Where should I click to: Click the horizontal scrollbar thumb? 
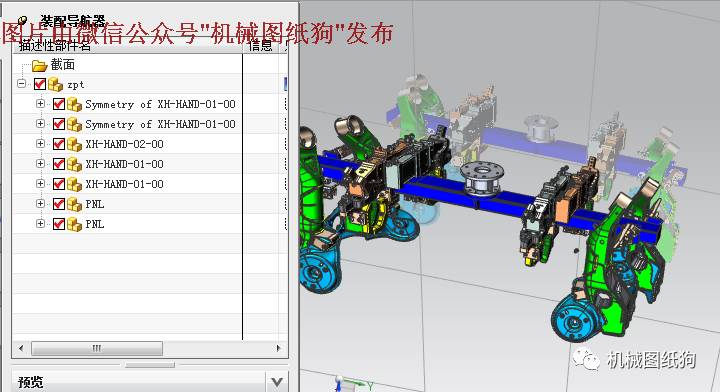point(97,348)
